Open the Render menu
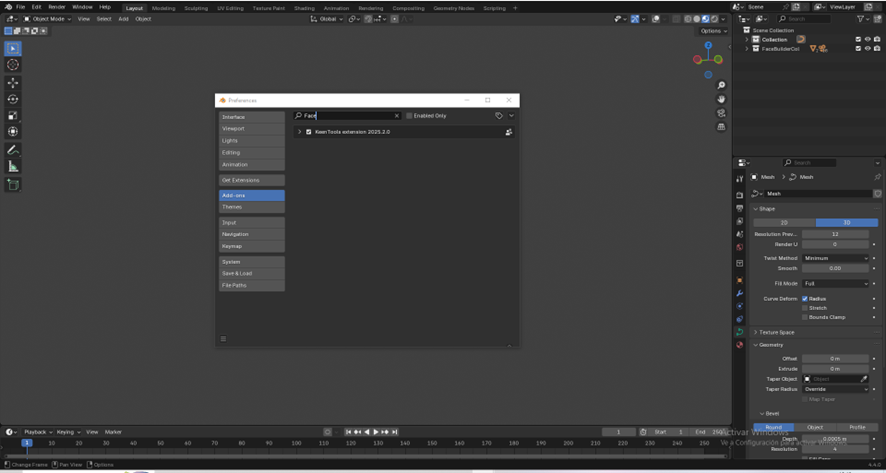This screenshot has width=886, height=473. (x=57, y=7)
